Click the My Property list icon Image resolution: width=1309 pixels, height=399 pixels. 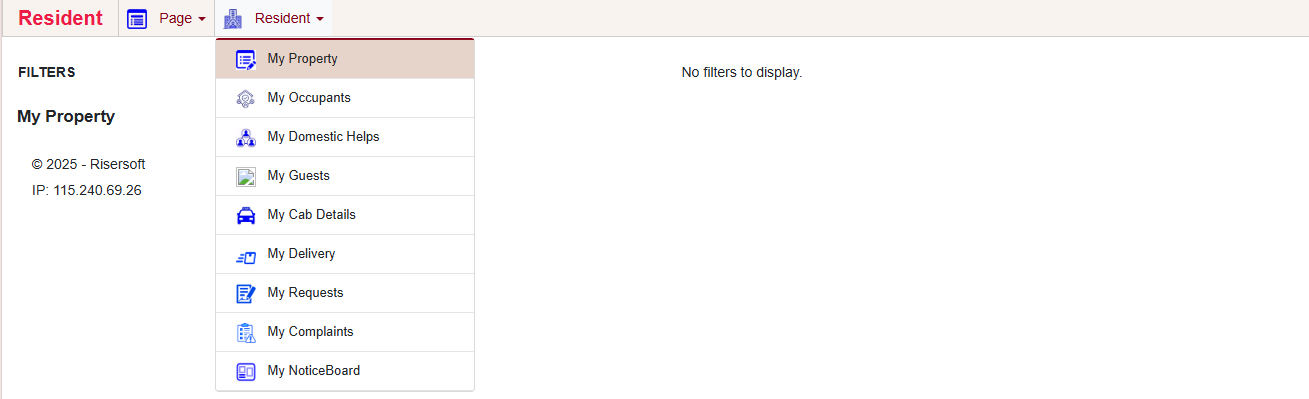[246, 59]
